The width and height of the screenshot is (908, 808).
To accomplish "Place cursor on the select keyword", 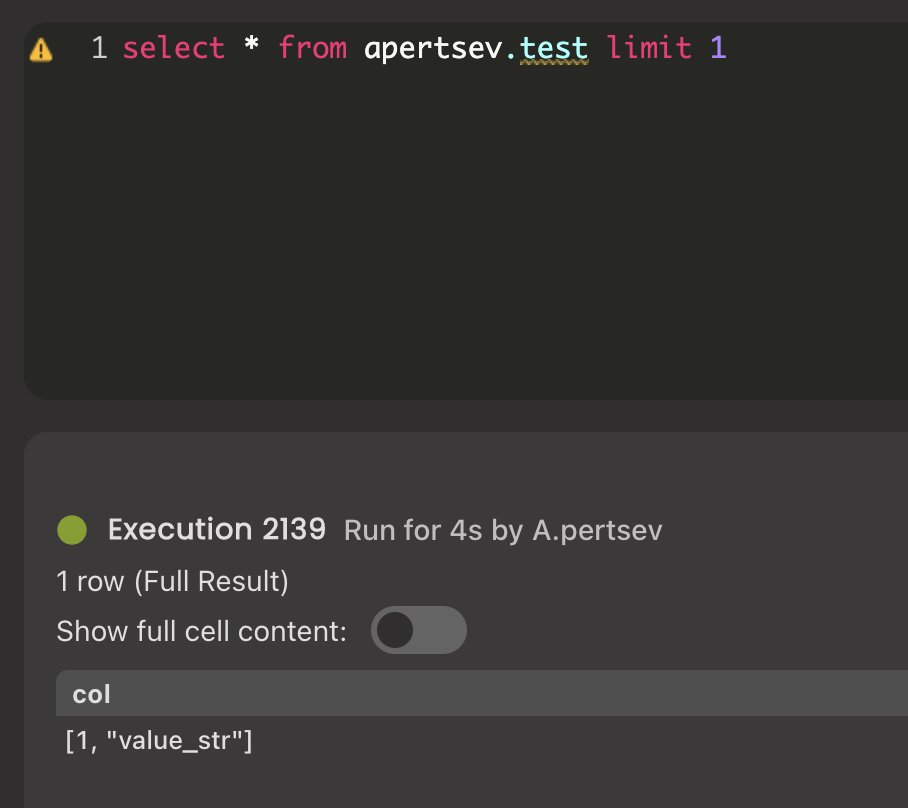I will [174, 47].
